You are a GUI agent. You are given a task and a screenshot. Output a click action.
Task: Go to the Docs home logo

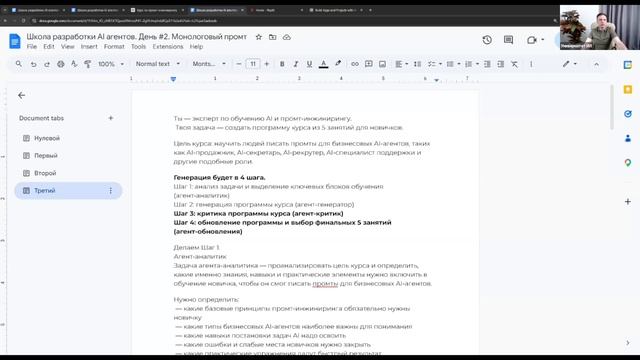click(x=15, y=41)
